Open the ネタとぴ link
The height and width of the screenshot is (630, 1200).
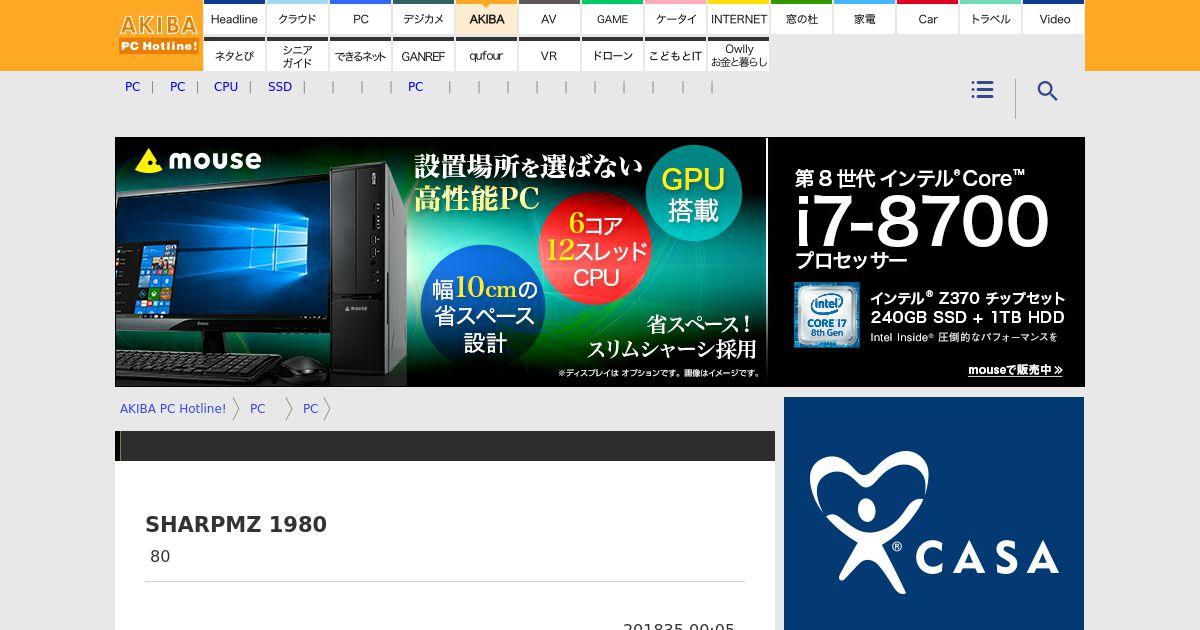[x=234, y=56]
